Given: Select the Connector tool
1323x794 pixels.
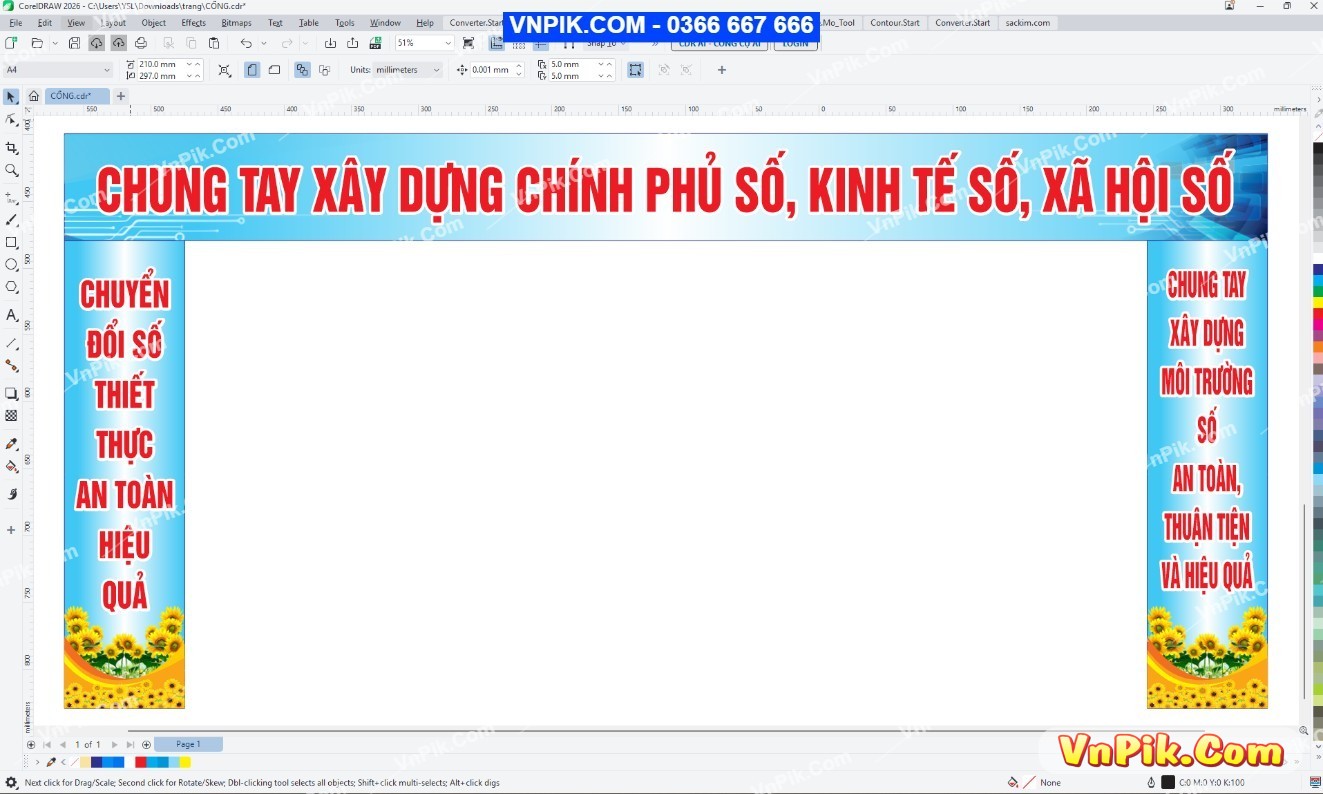Looking at the screenshot, I should (11, 366).
